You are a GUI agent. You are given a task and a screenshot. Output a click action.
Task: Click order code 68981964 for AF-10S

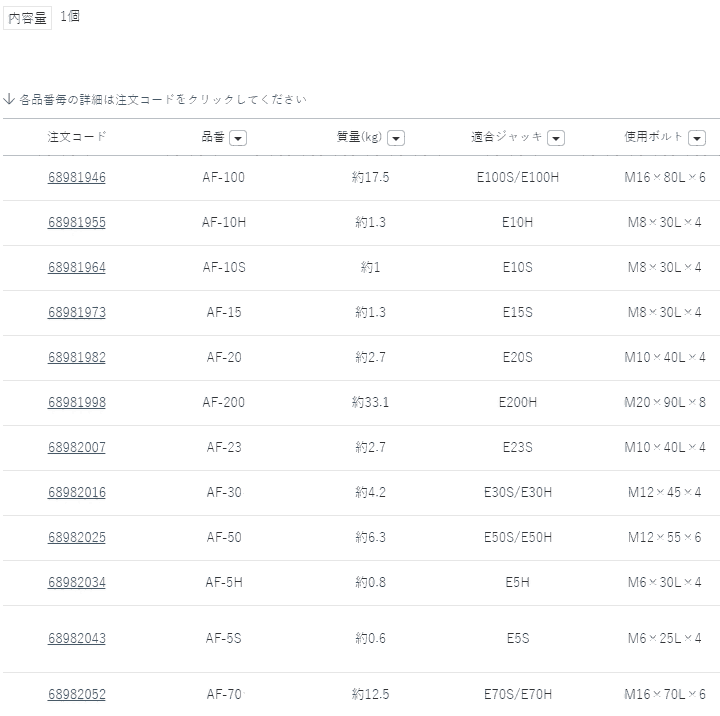[76, 267]
